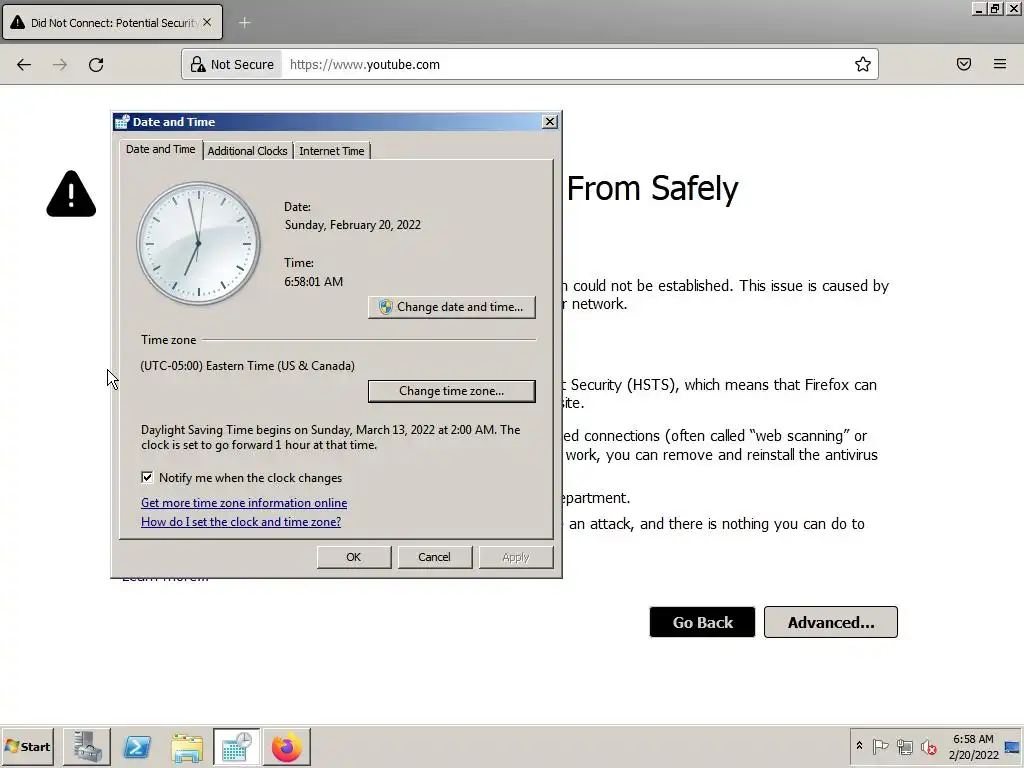Open Windows PowerShell from taskbar
This screenshot has width=1024, height=768.
(x=137, y=746)
